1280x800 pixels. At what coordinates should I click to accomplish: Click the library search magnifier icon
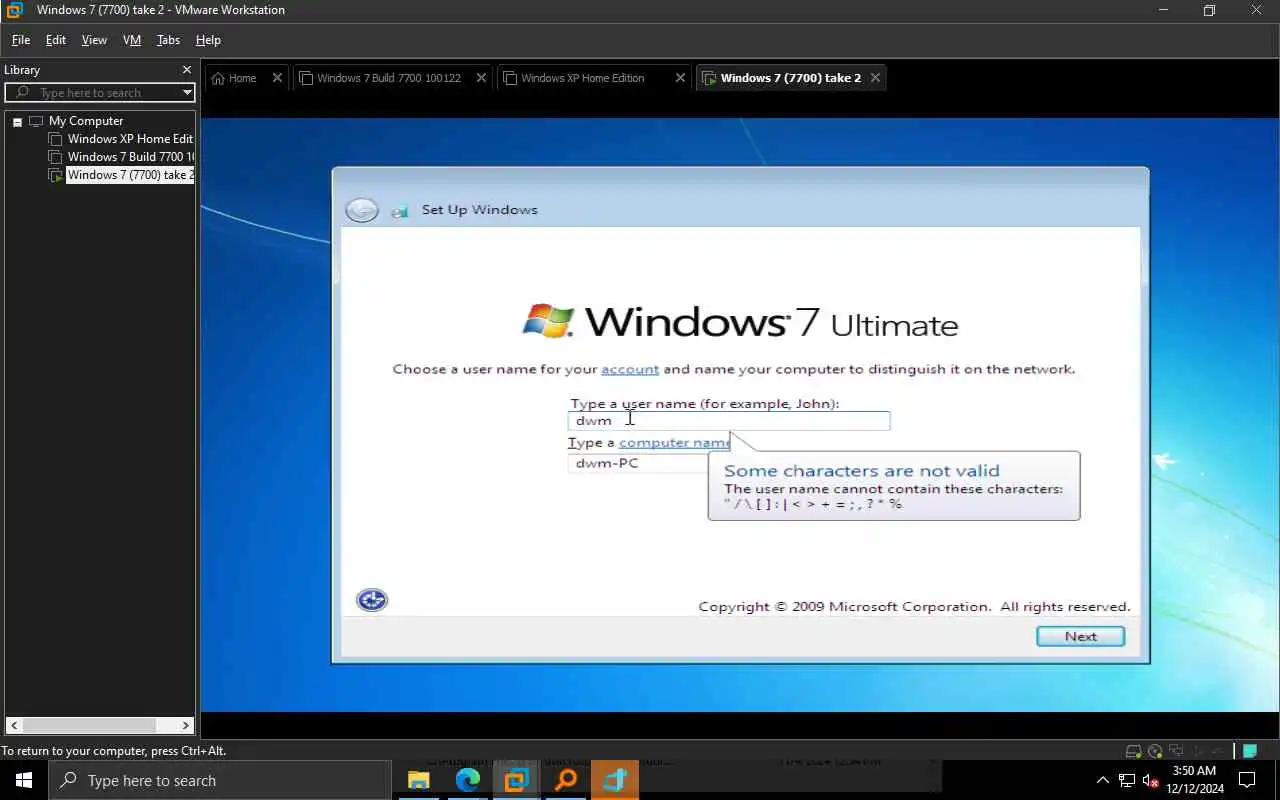point(23,92)
